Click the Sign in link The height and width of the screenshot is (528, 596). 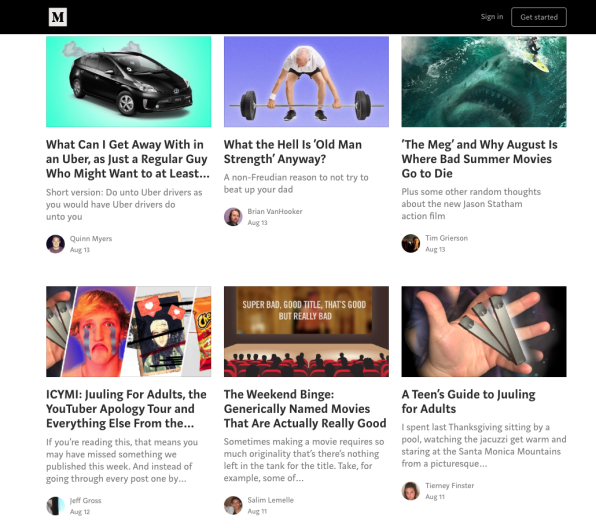(x=491, y=17)
